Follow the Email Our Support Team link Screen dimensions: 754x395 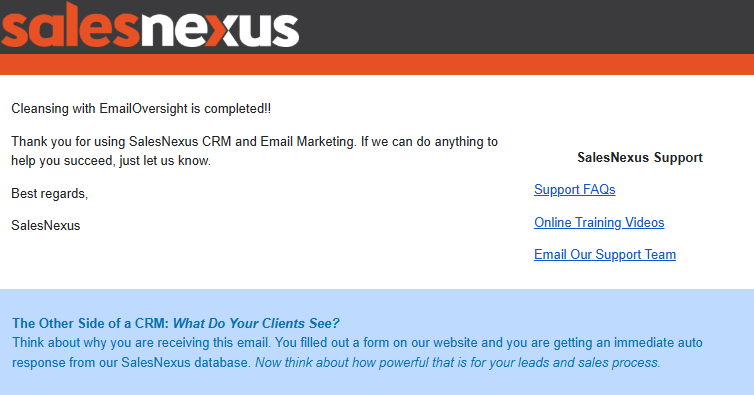coord(605,255)
